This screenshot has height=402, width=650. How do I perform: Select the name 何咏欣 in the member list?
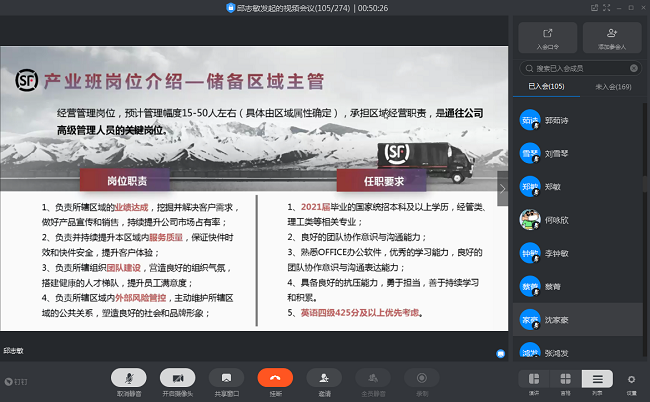tap(556, 220)
